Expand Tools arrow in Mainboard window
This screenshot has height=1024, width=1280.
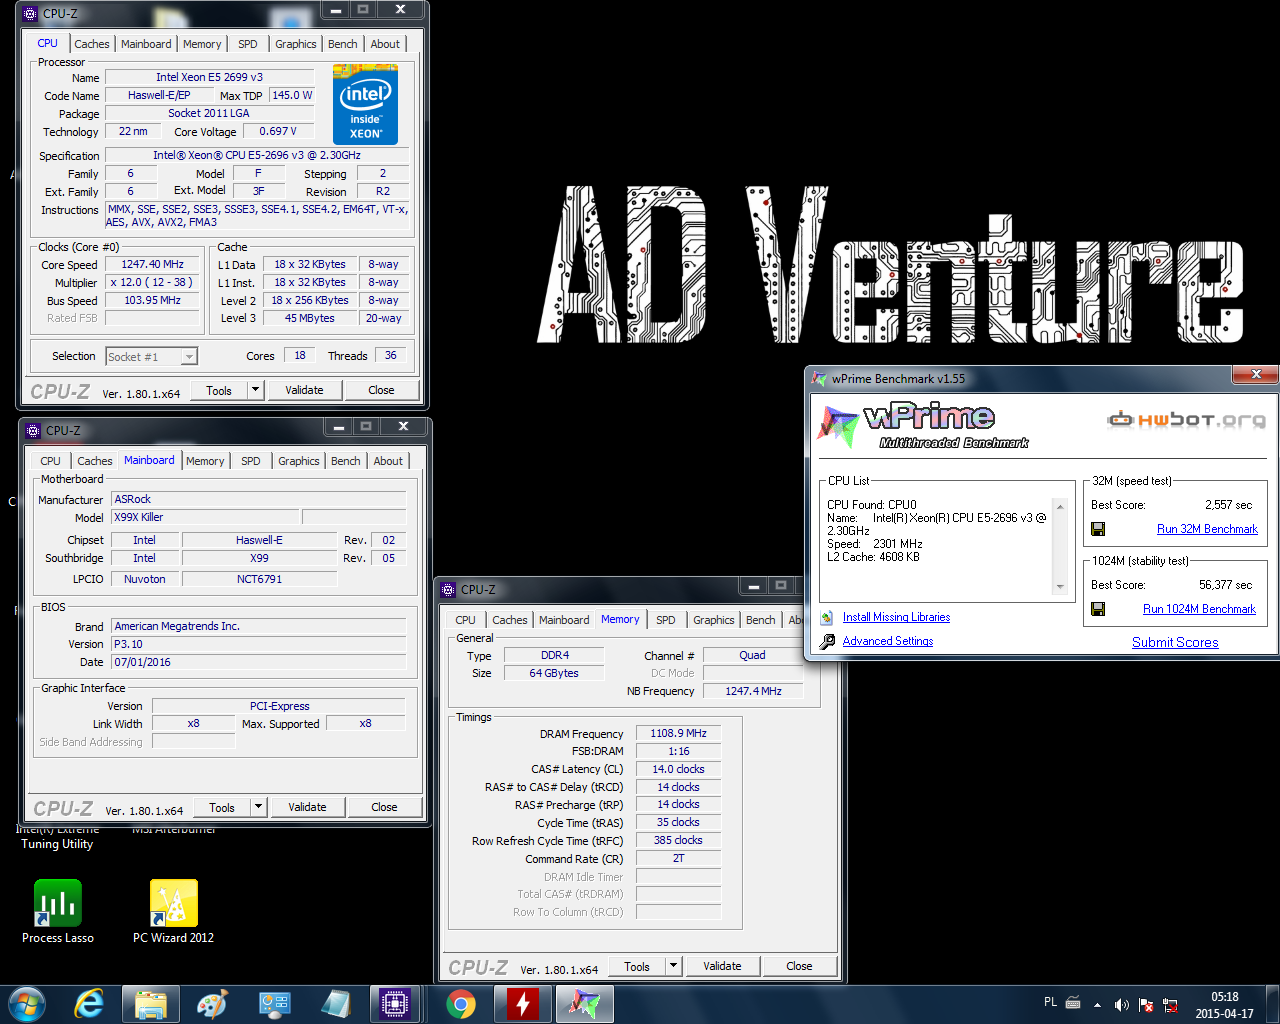point(259,807)
